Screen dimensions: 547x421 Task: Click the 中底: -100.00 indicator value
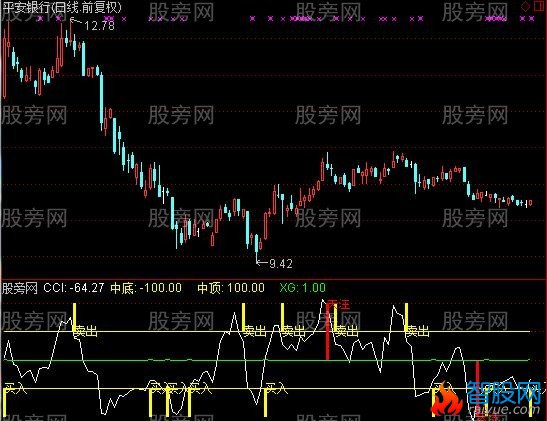click(x=146, y=288)
